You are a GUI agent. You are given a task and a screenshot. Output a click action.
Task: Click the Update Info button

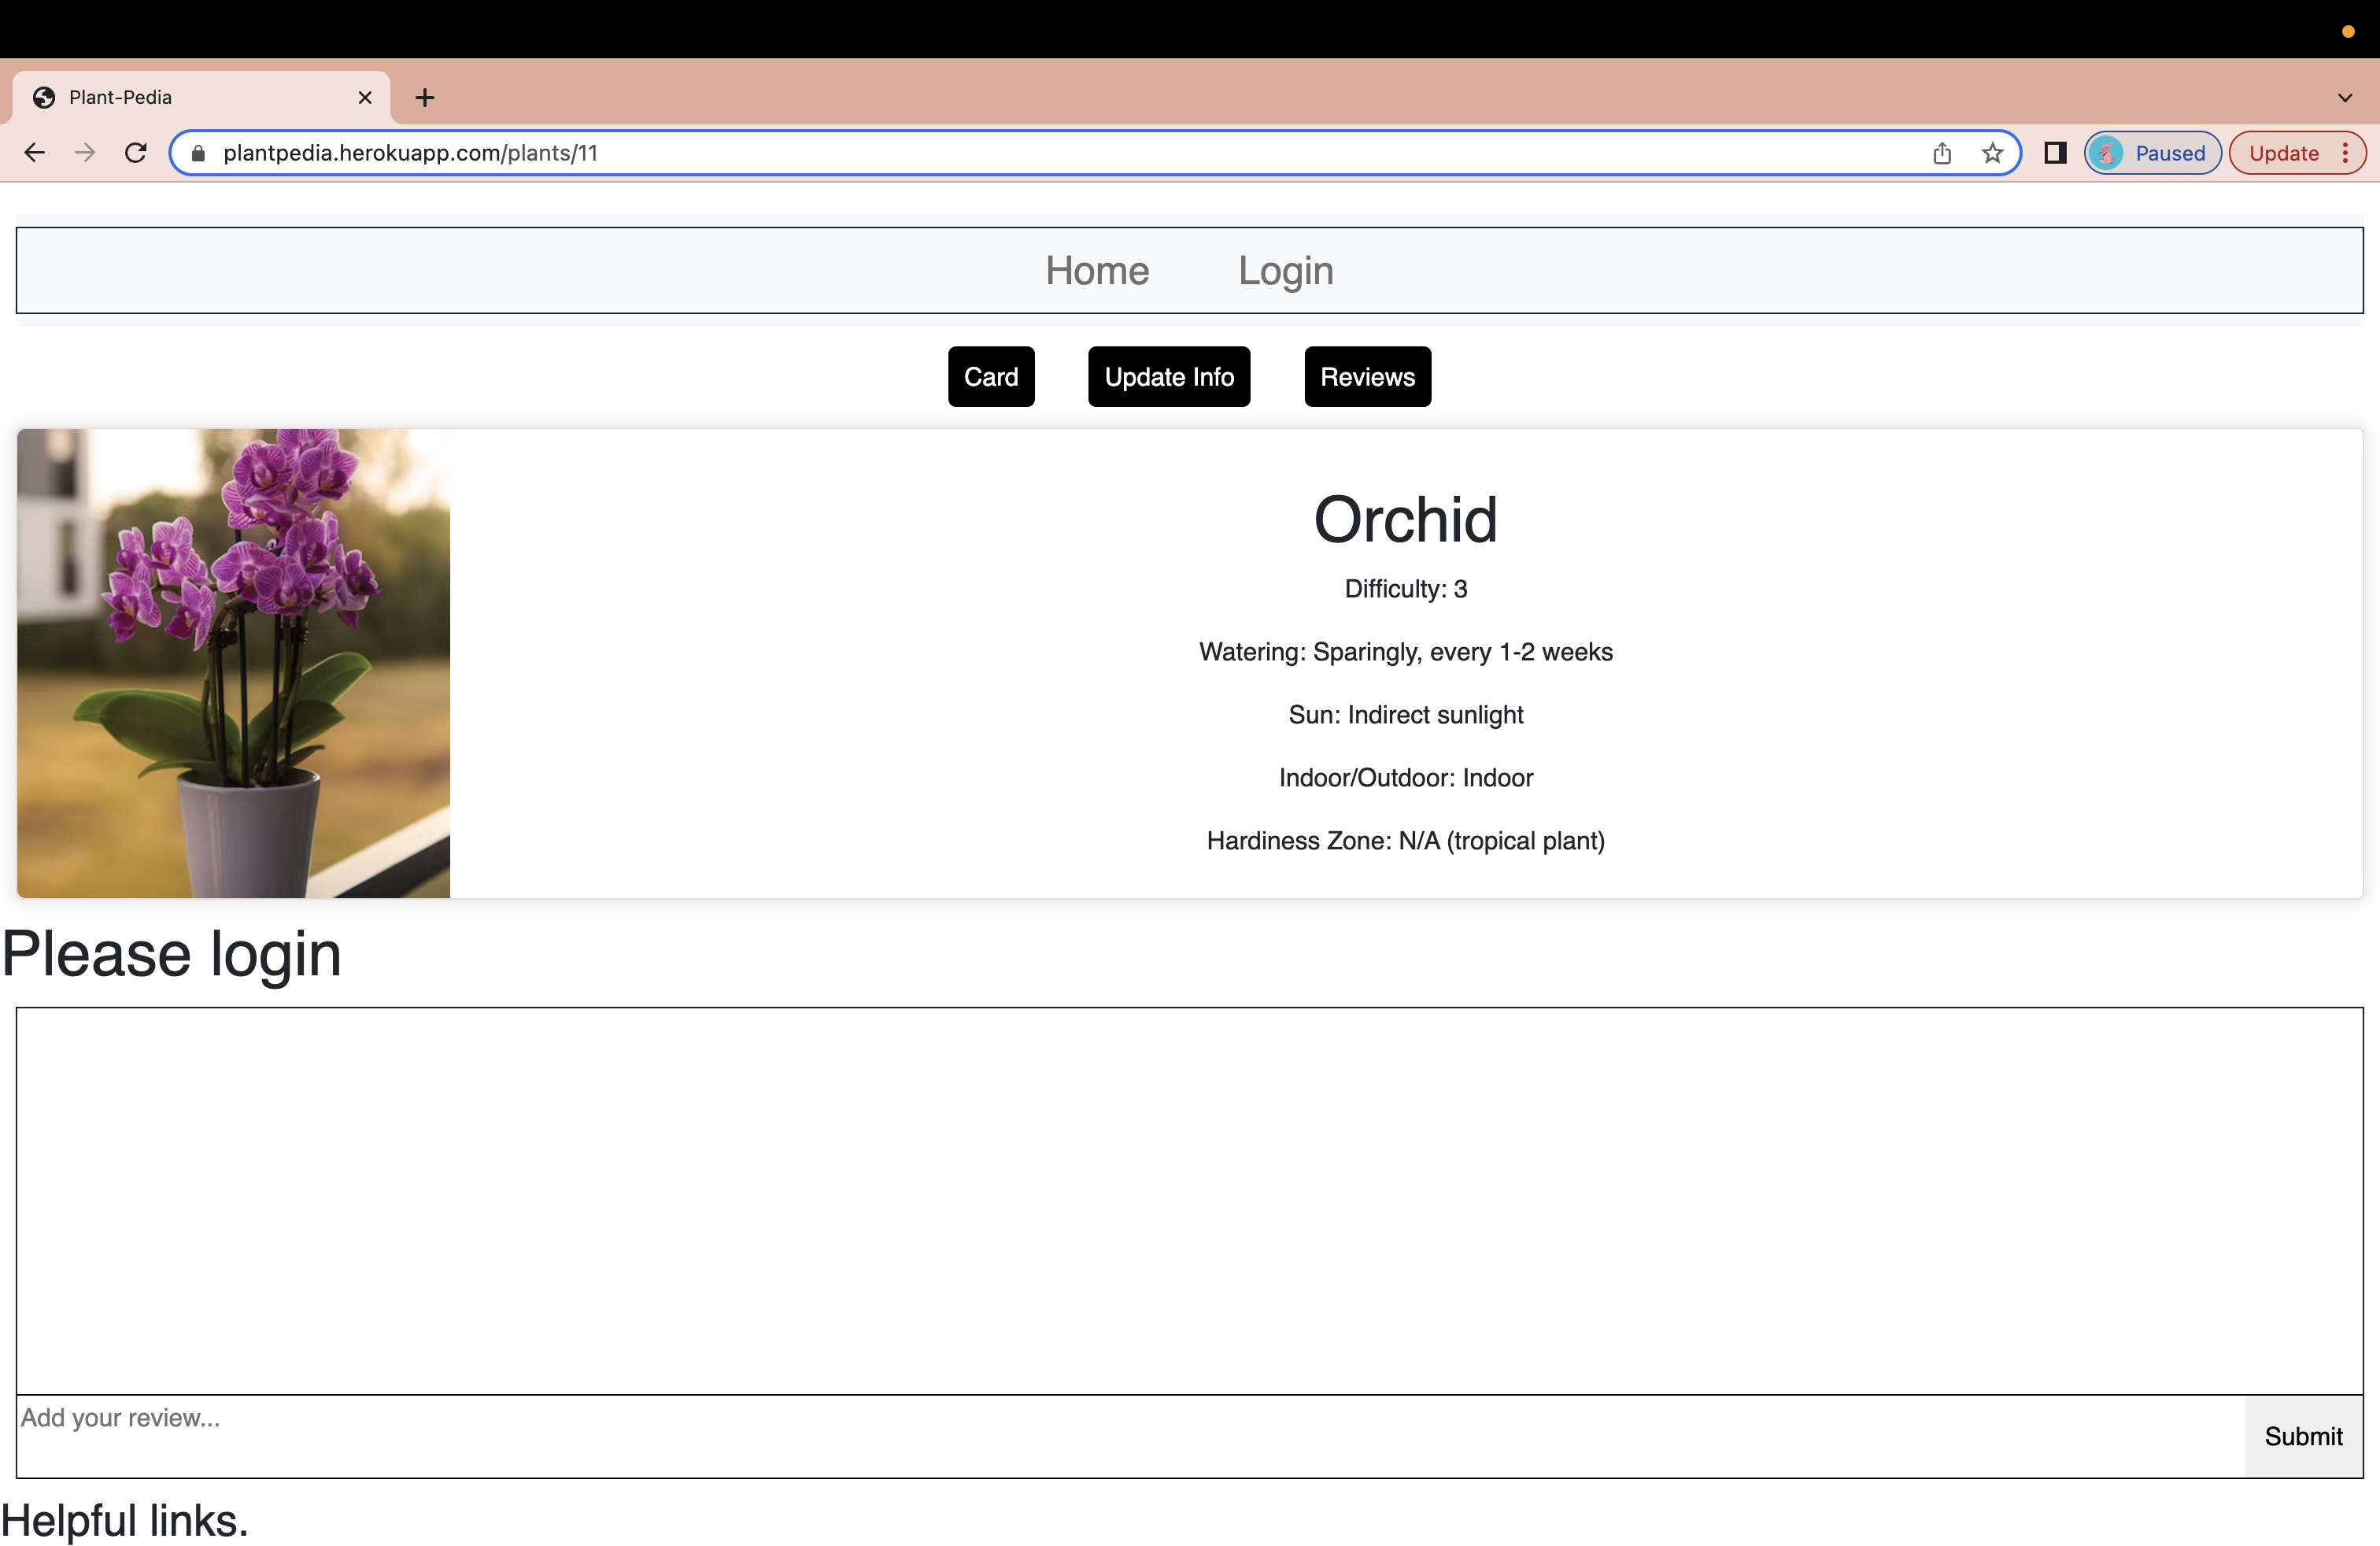tap(1169, 377)
